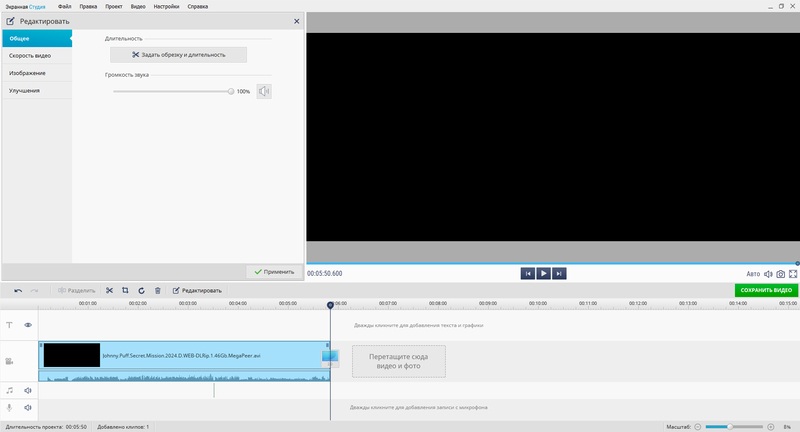Image resolution: width=800 pixels, height=432 pixels.
Task: Click the Редактировать toolbar button
Action: 197,290
